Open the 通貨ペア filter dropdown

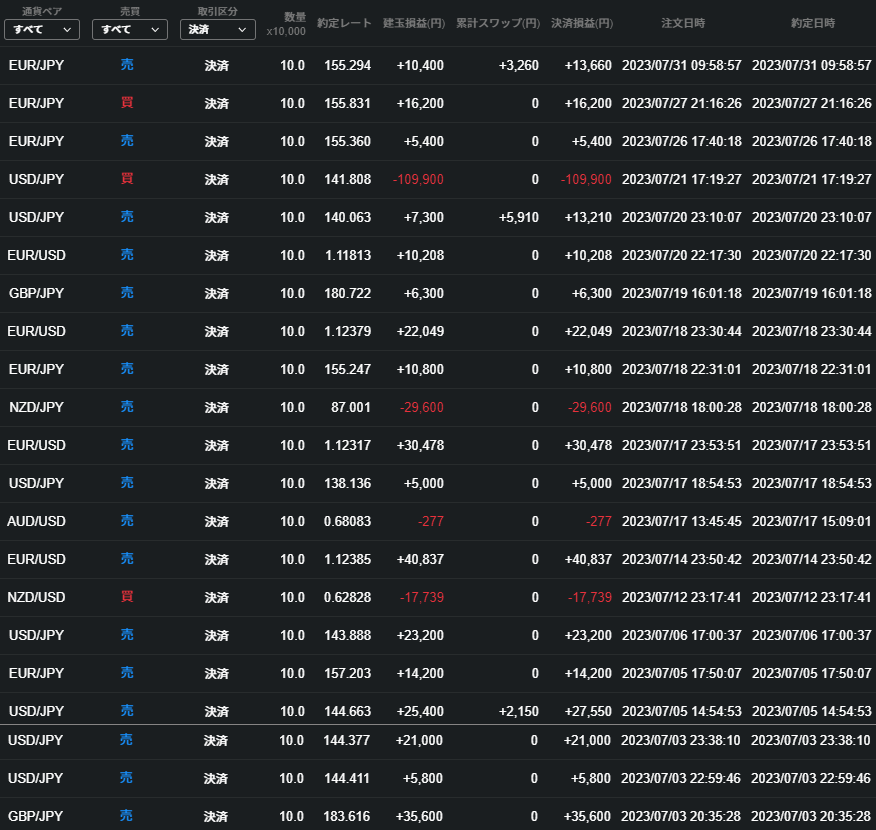[x=42, y=30]
